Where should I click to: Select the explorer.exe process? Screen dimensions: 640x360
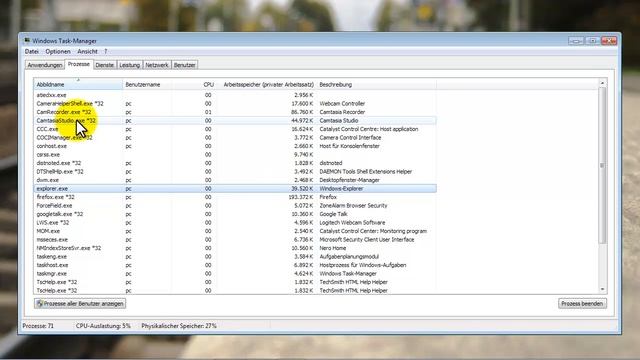tap(235, 189)
